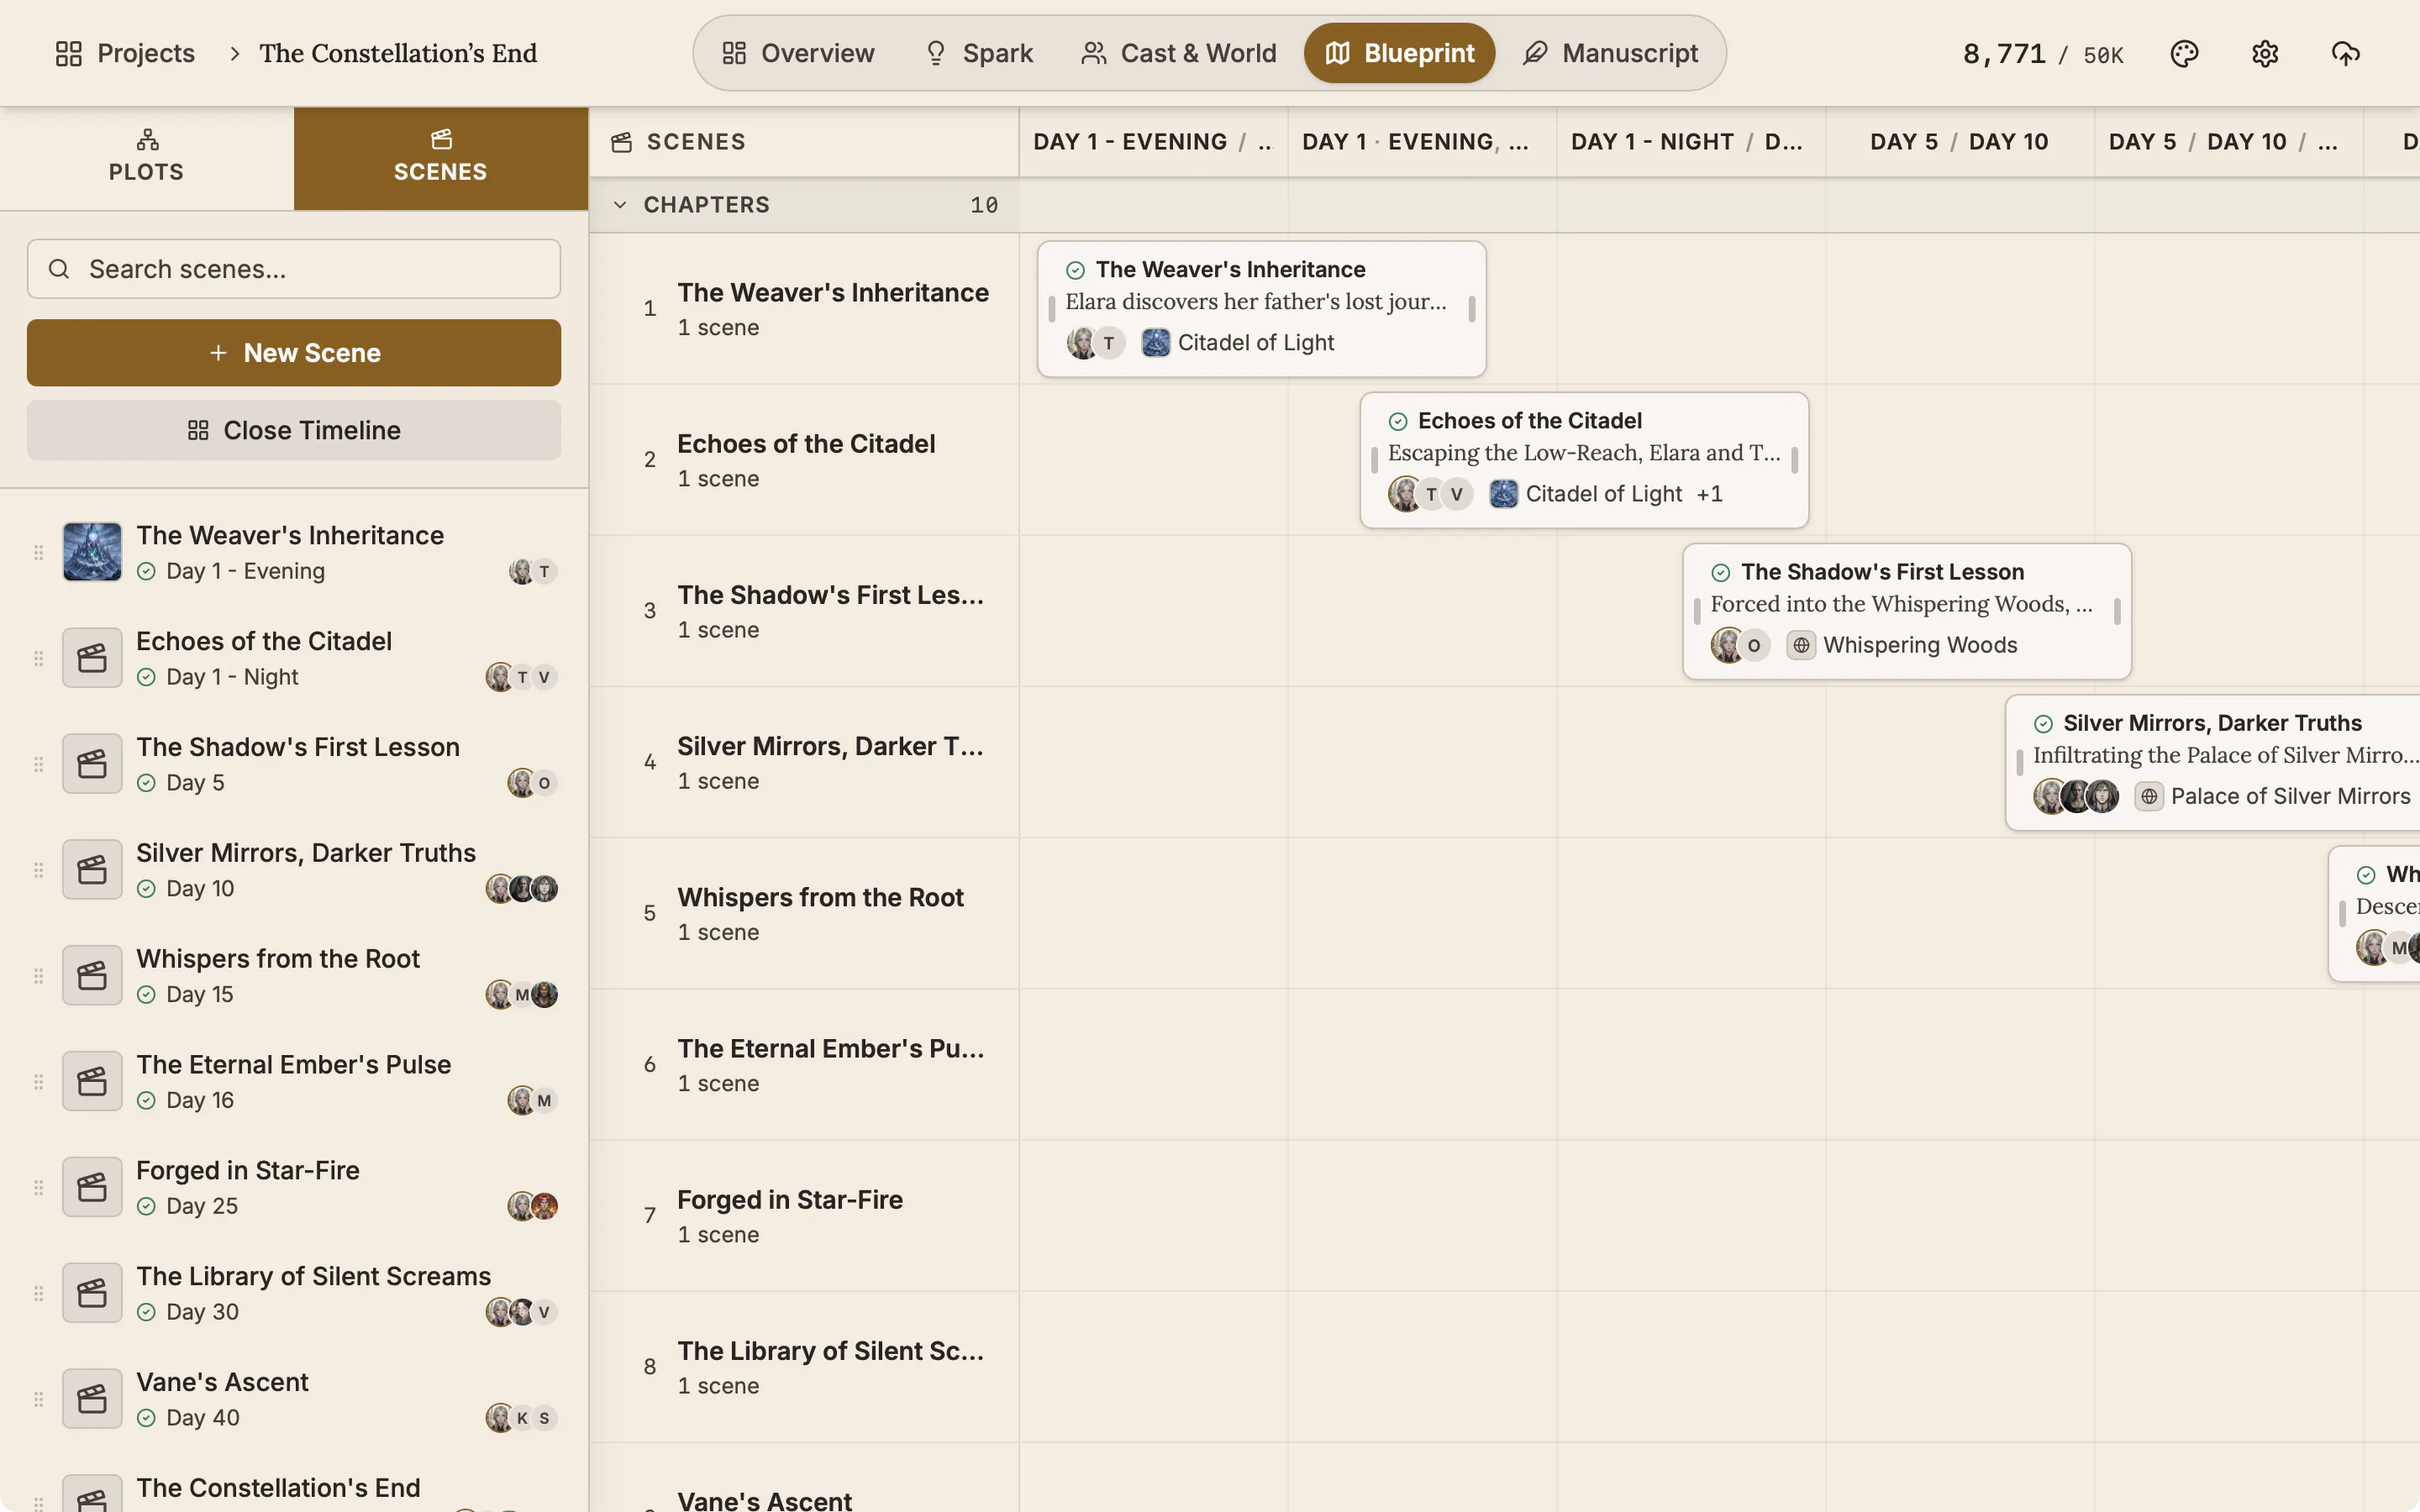Click the drag handle beside The Weaver's Inheritance
2420x1512 pixels.
pos(38,552)
